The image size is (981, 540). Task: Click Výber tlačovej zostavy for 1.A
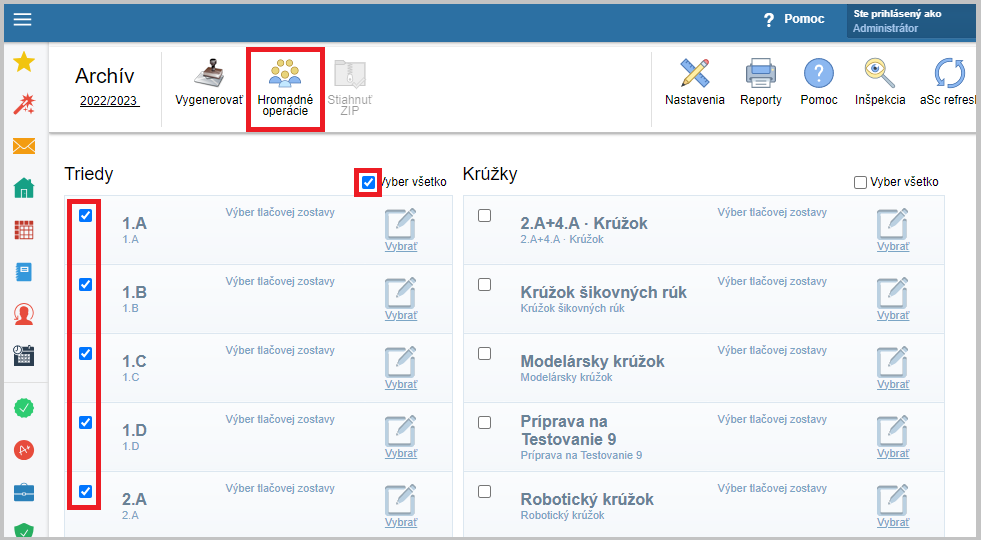click(x=280, y=212)
